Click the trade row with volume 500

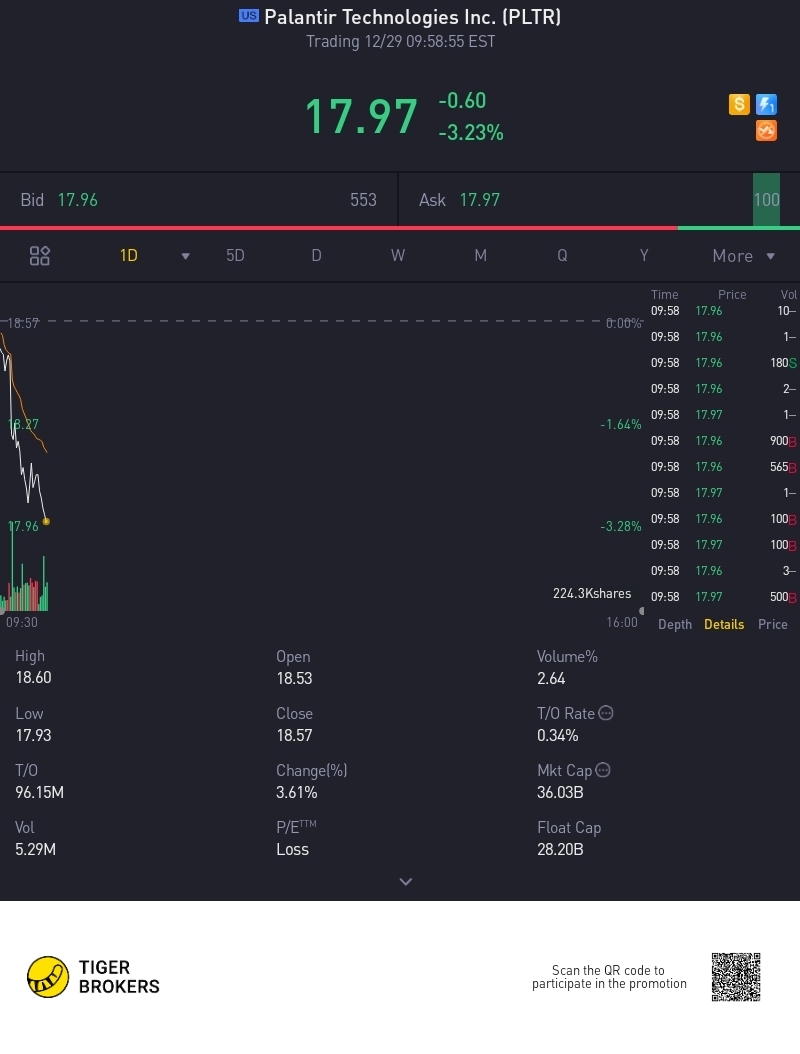tap(723, 597)
